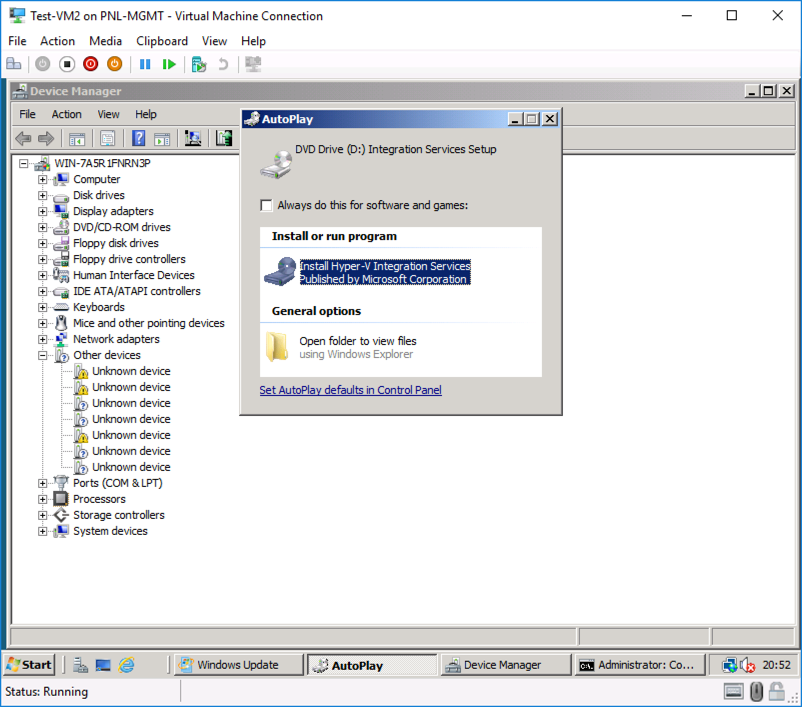
Task: Click the volume muted tray icon
Action: [x=748, y=665]
